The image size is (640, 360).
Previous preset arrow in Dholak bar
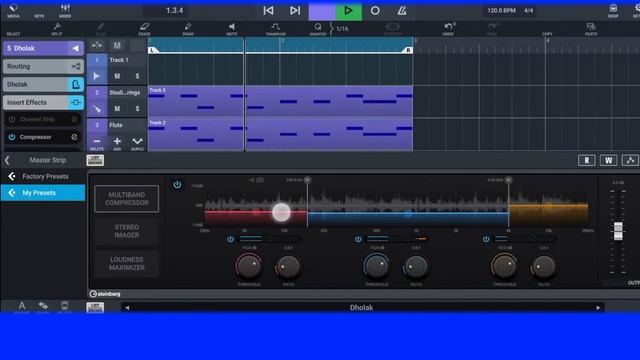pyautogui.click(x=127, y=308)
